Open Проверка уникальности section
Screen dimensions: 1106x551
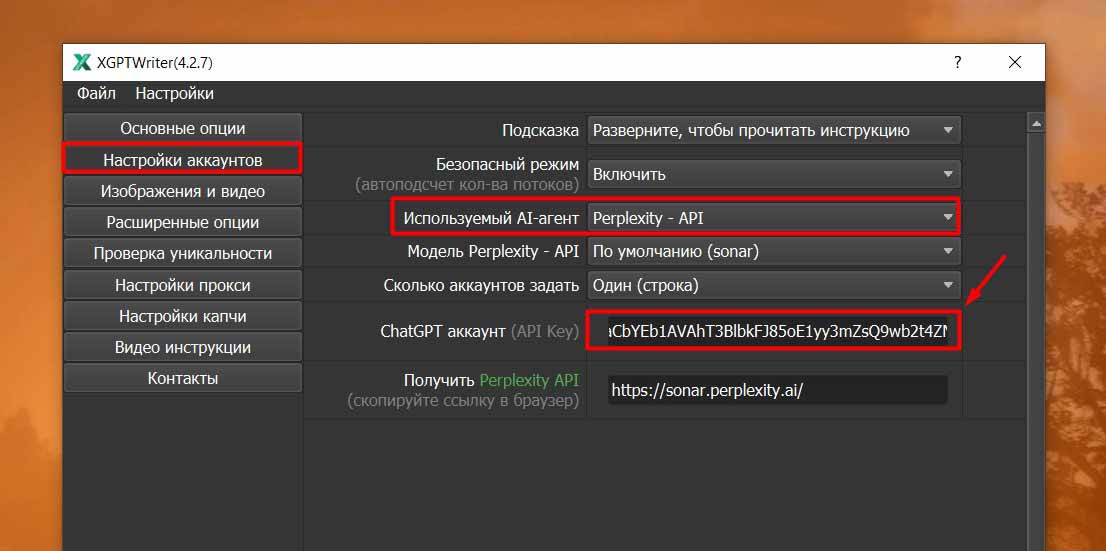pyautogui.click(x=182, y=254)
